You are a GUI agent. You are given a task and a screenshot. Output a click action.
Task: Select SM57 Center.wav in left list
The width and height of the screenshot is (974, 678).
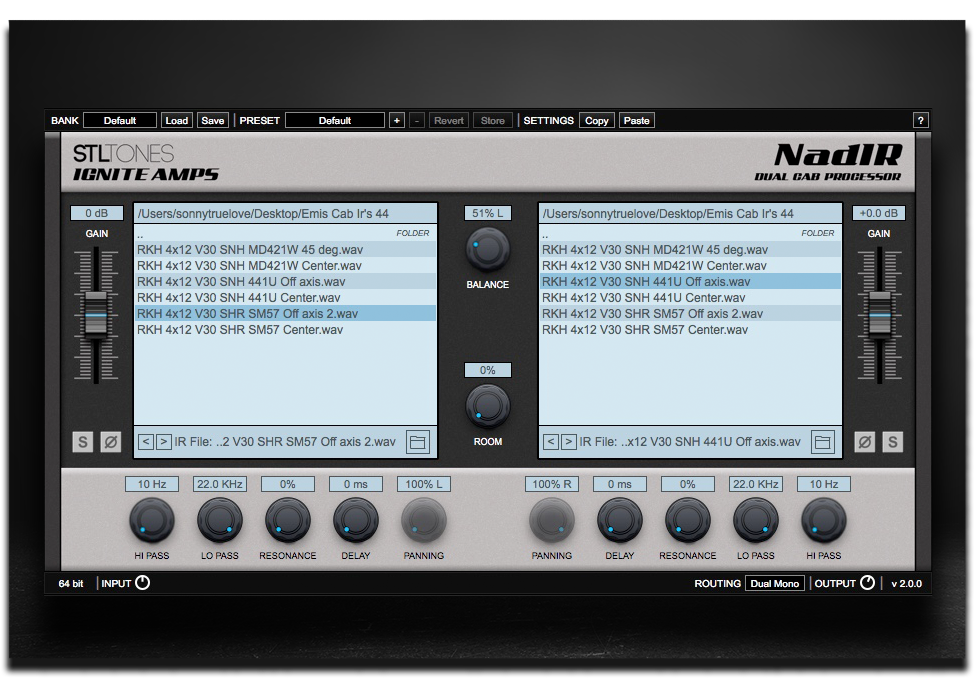240,329
